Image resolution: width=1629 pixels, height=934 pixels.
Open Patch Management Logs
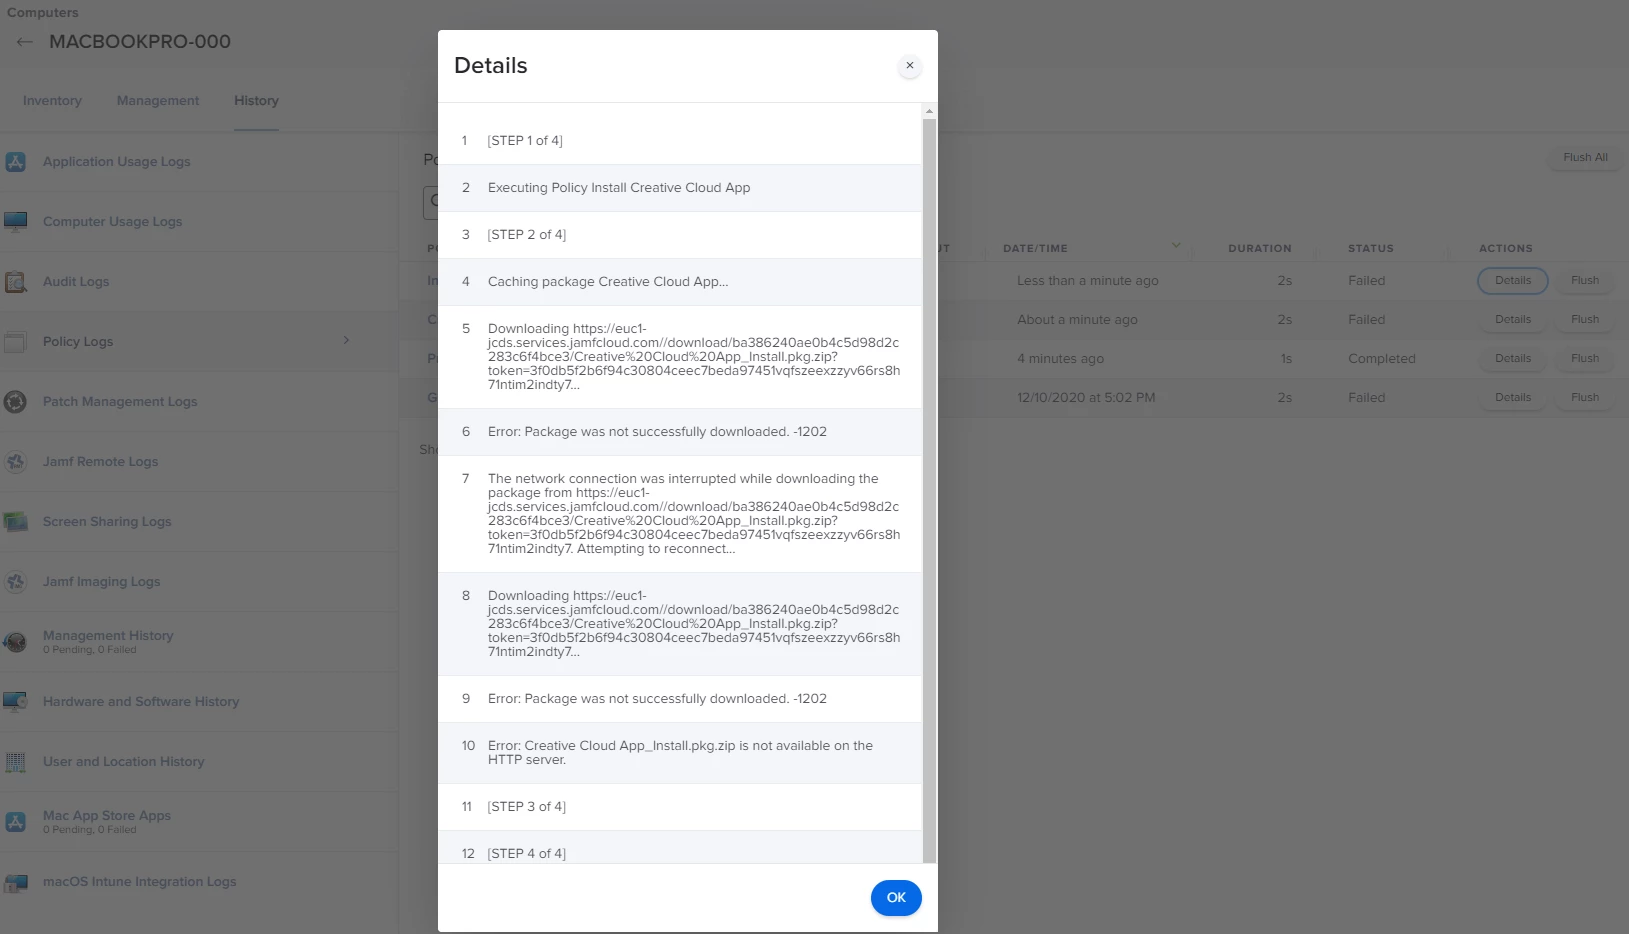120,401
